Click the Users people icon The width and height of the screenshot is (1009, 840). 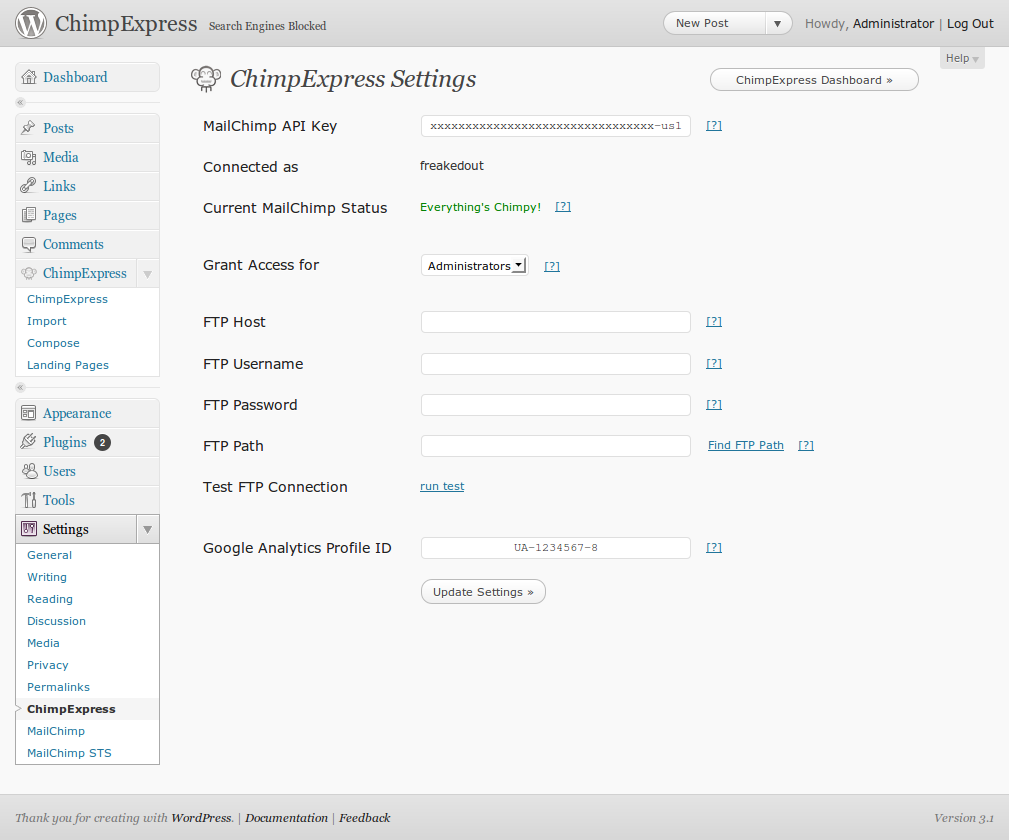click(29, 471)
